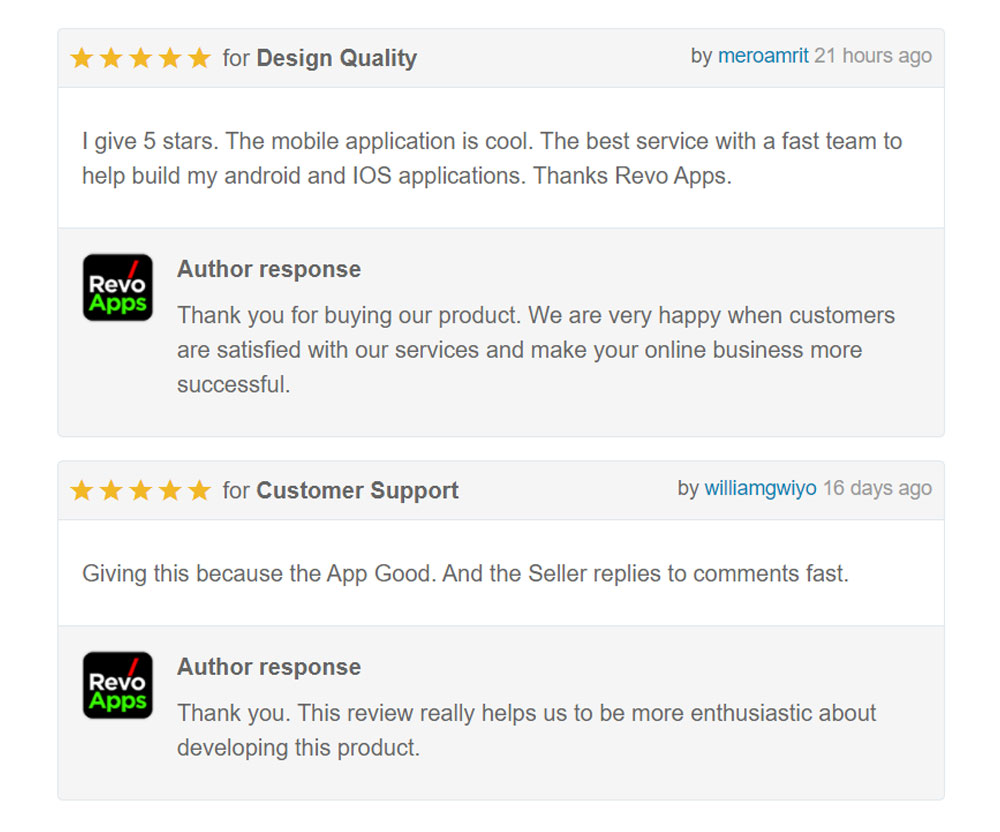The image size is (1000, 832).
Task: Click review text about 5 stars mobile application
Action: point(492,158)
